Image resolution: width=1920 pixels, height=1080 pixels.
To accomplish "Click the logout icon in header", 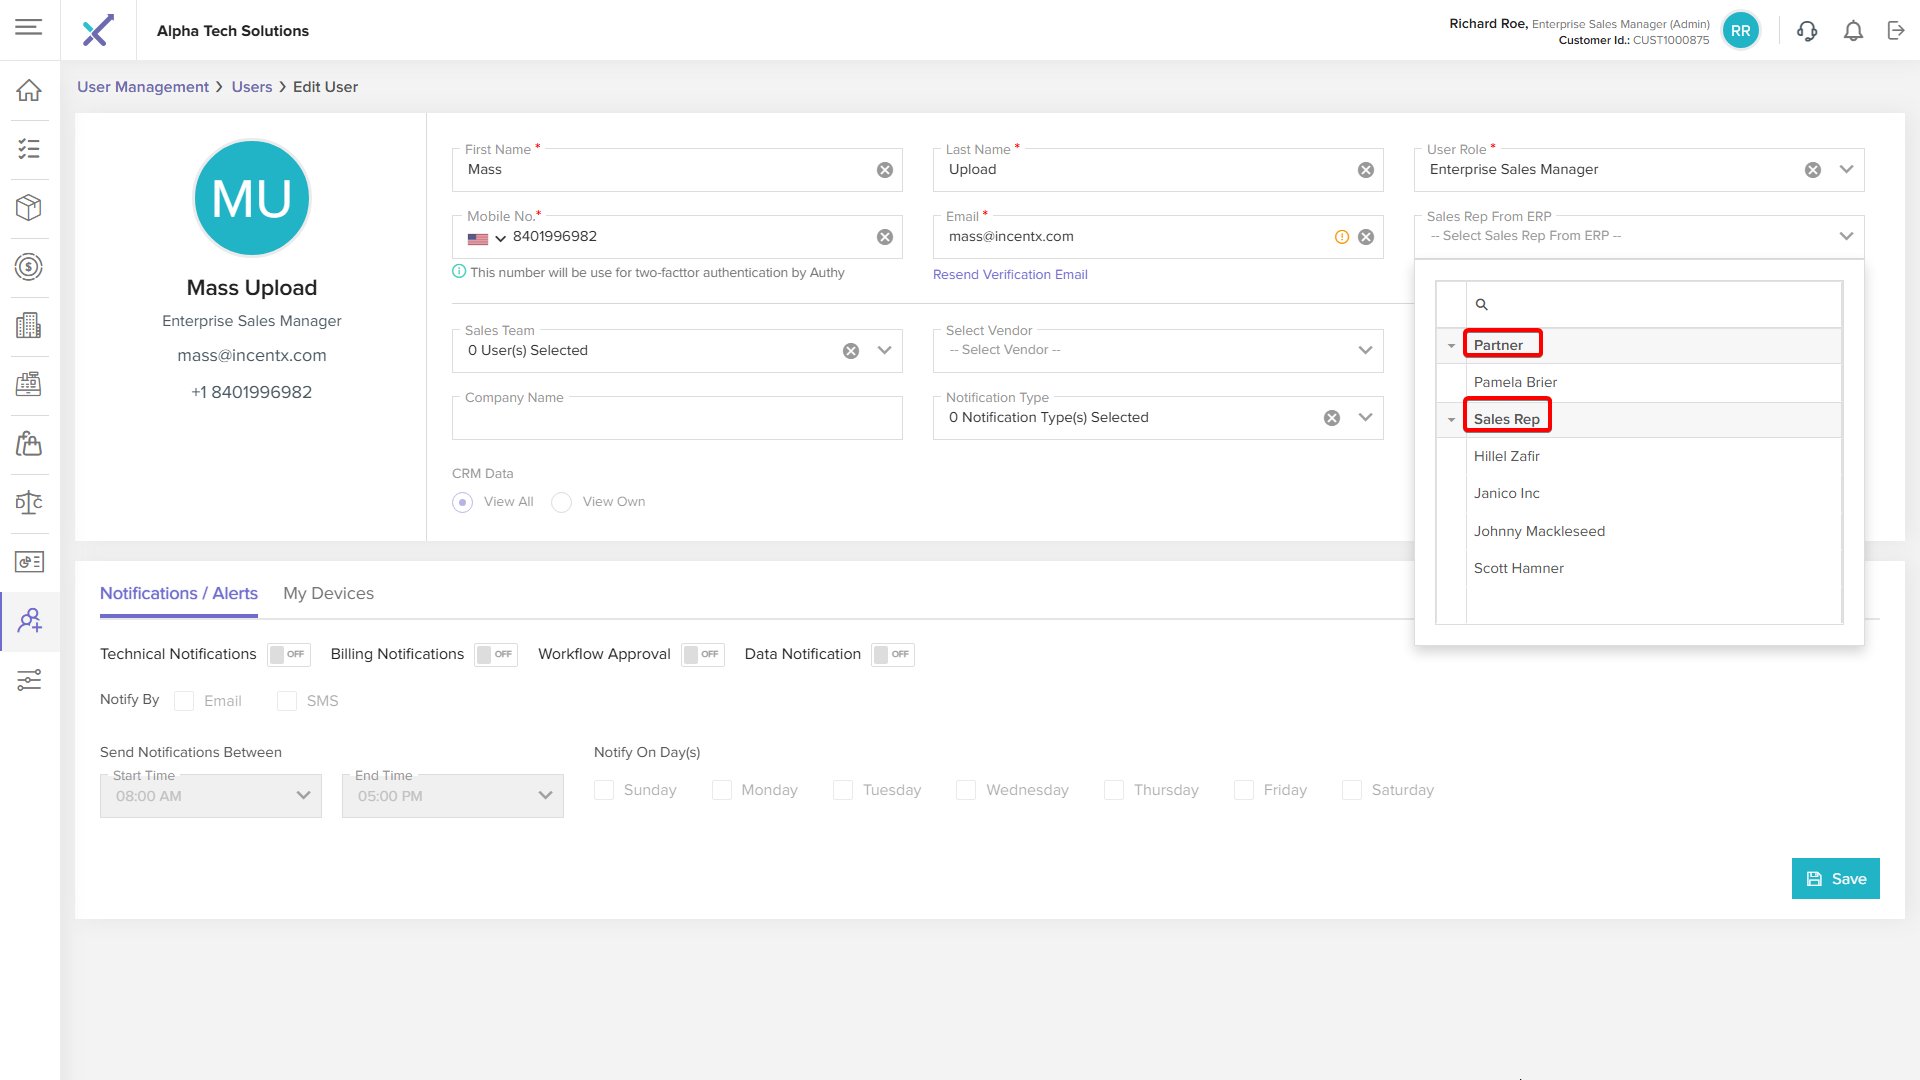I will 1896,31.
